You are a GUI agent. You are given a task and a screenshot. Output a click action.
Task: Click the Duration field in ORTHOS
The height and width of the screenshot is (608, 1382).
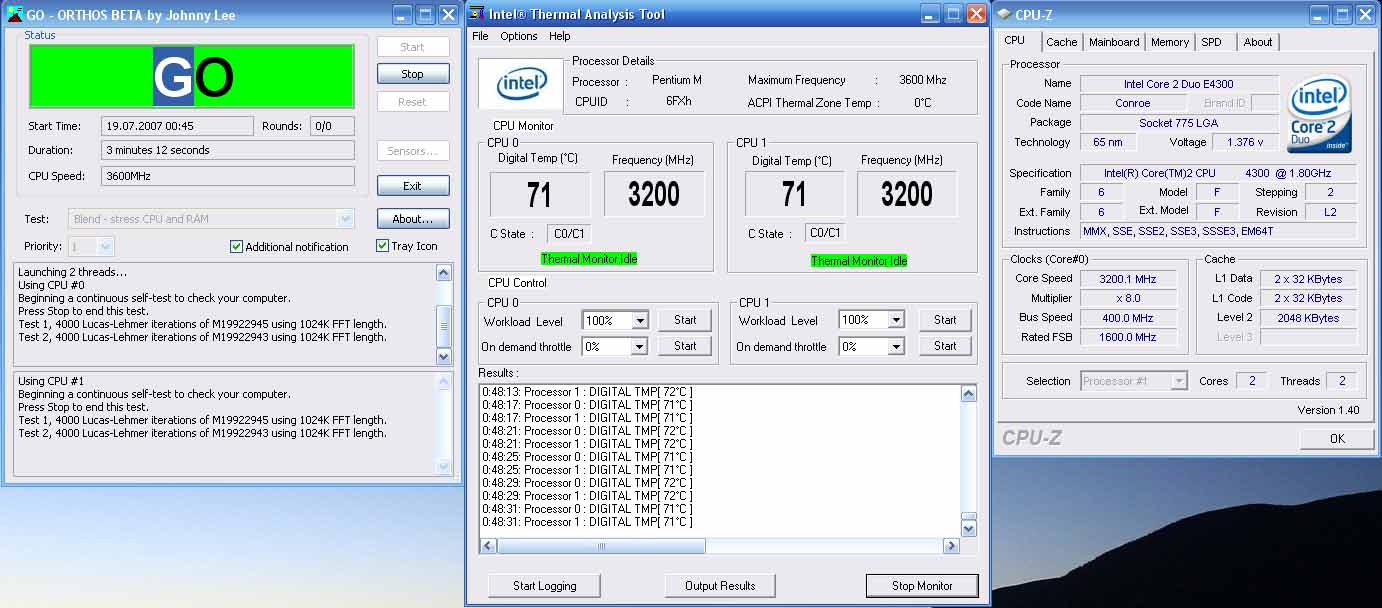point(228,150)
